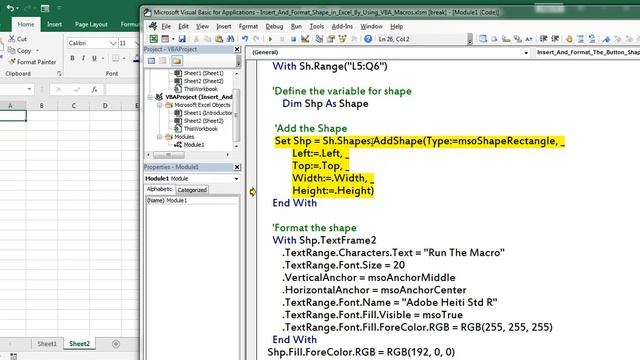Click View Code icon in Project pane
The image size is (640, 360).
click(151, 61)
